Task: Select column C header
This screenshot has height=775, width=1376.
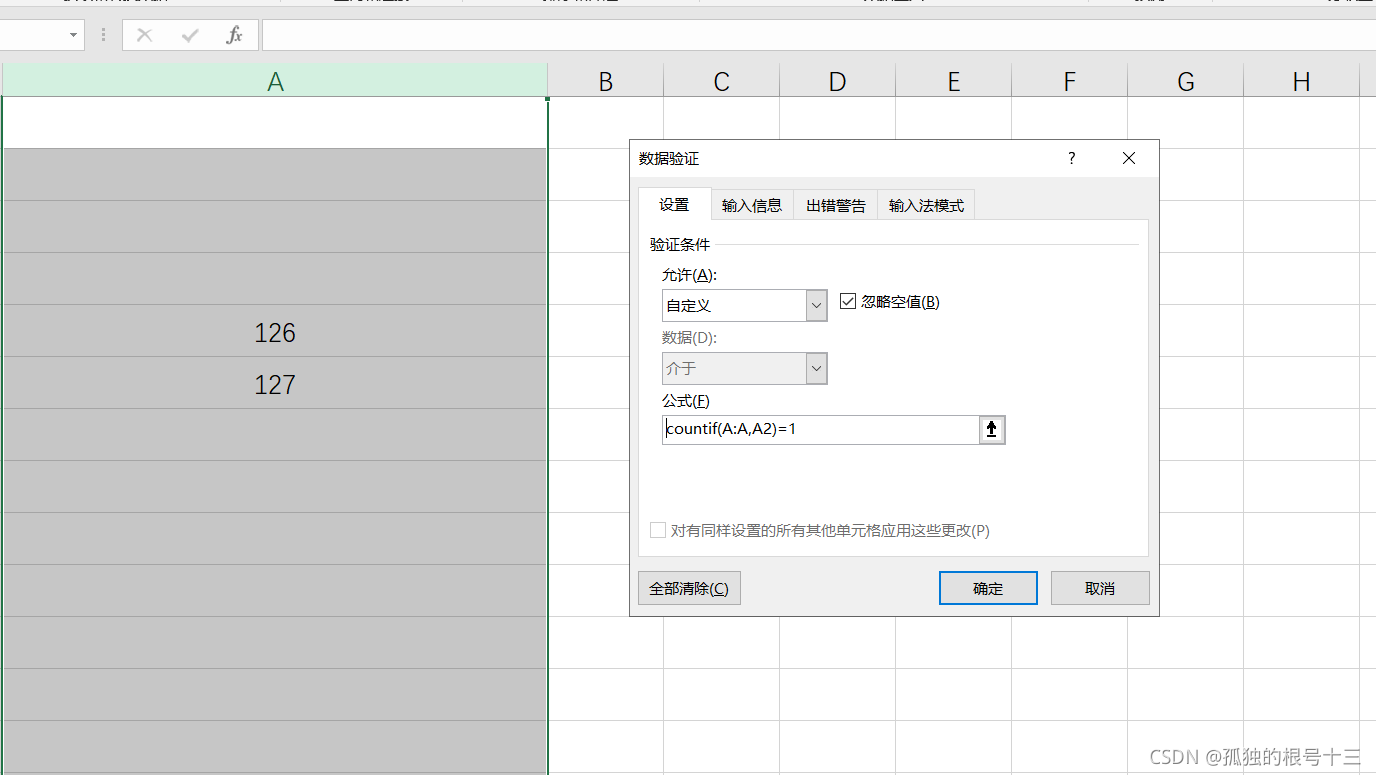Action: coord(722,81)
